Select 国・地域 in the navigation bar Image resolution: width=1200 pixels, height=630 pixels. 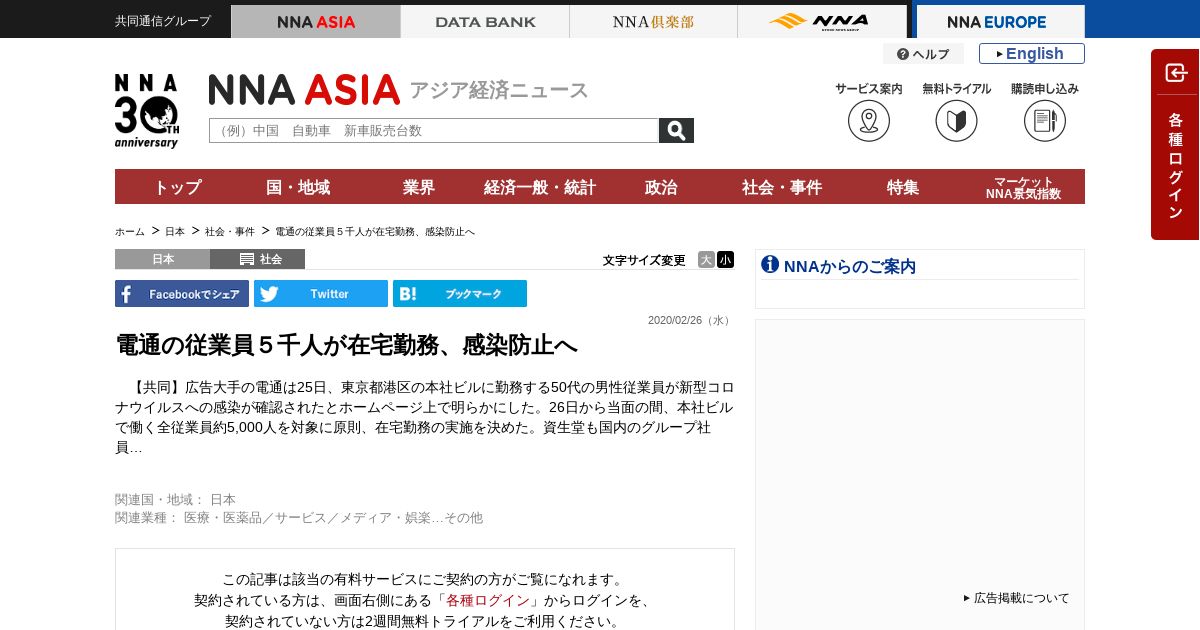(x=298, y=187)
